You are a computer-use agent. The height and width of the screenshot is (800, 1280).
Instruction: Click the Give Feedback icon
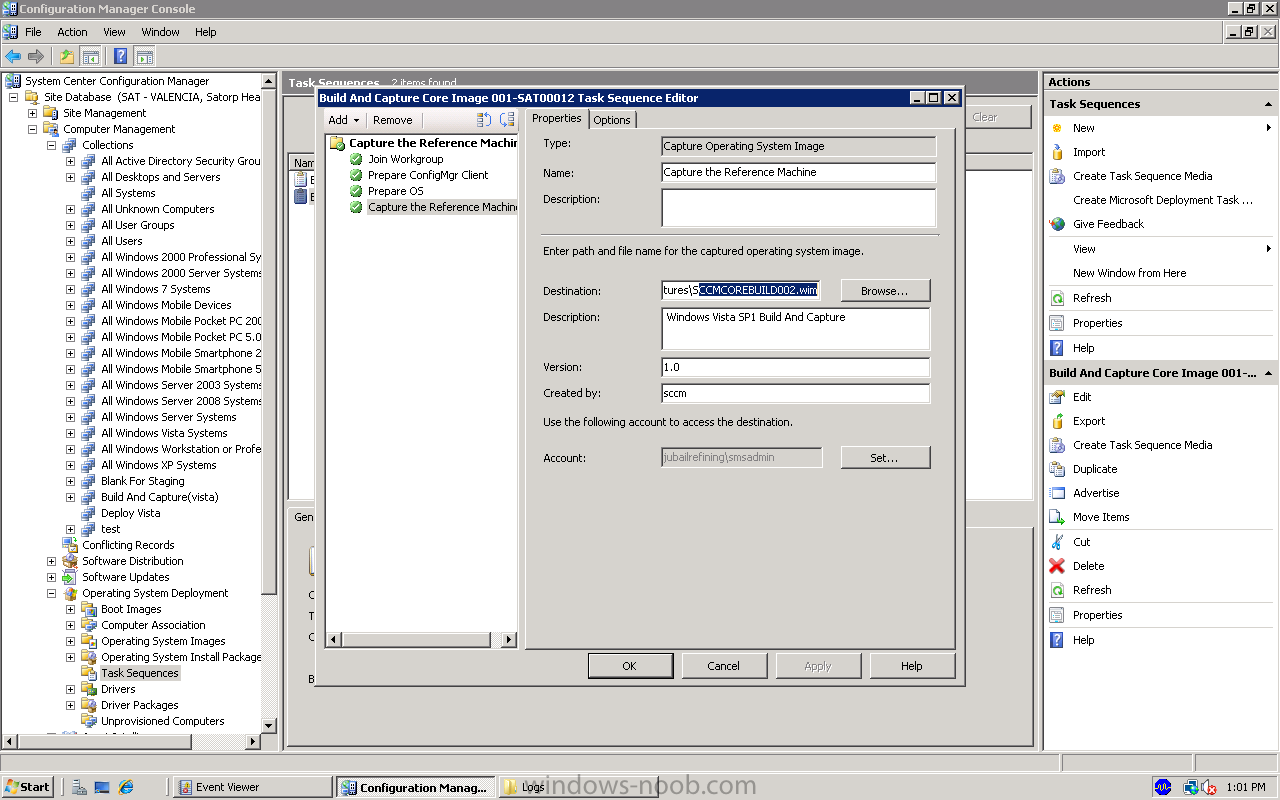click(x=1057, y=224)
